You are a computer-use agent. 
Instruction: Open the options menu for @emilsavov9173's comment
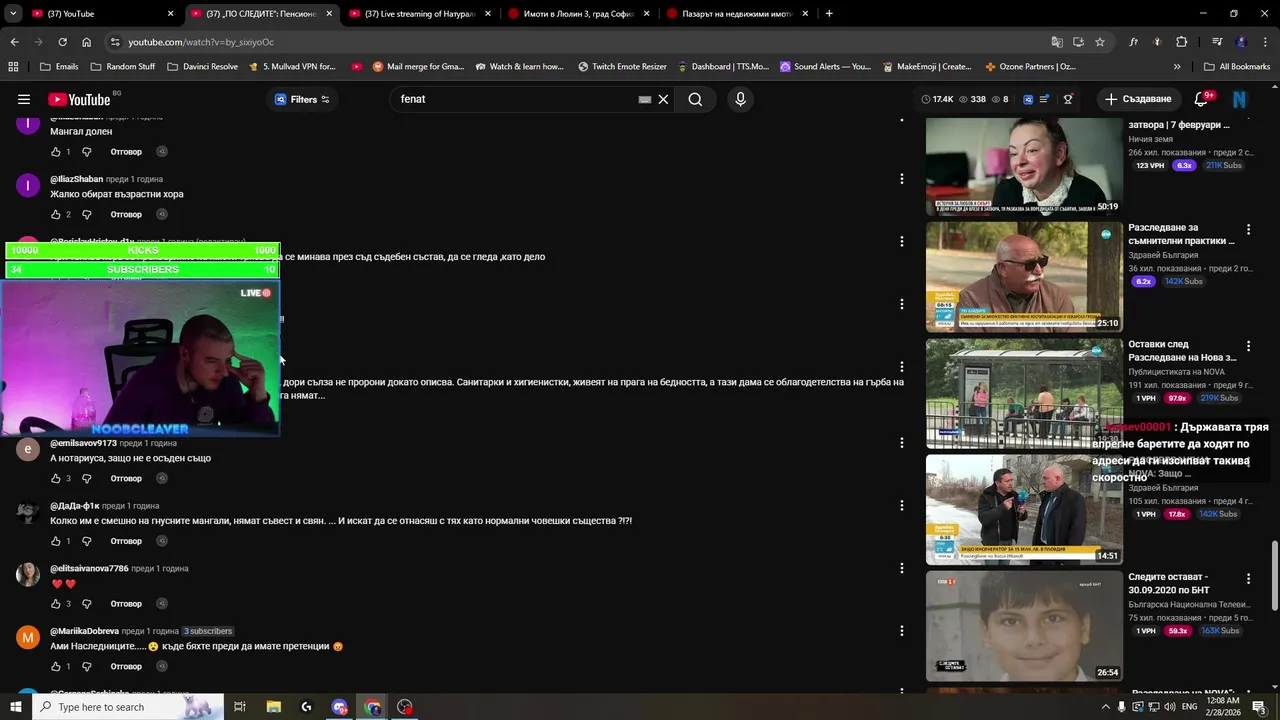[x=901, y=442]
